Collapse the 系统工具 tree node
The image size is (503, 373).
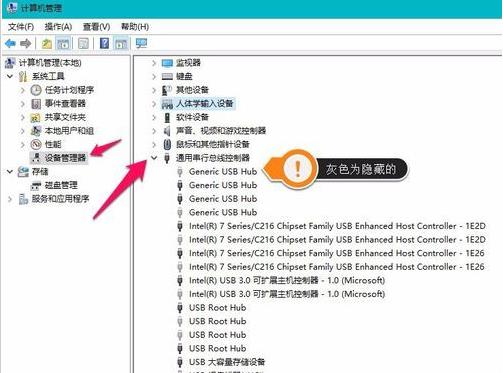click(10, 76)
